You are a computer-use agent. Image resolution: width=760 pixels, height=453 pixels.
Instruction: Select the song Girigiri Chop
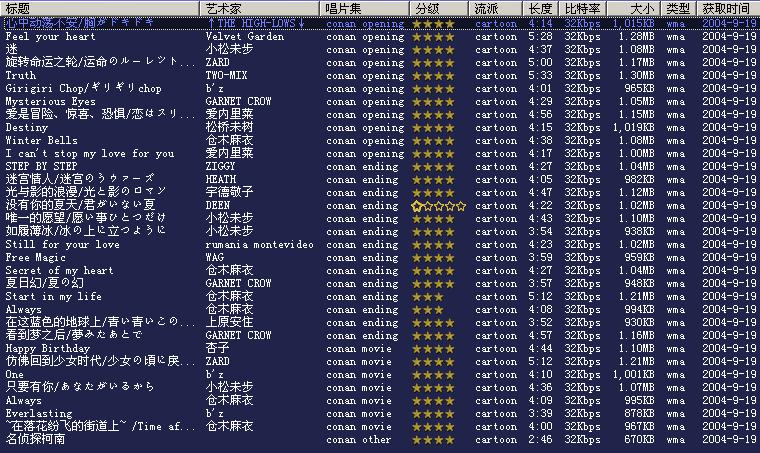[83, 89]
